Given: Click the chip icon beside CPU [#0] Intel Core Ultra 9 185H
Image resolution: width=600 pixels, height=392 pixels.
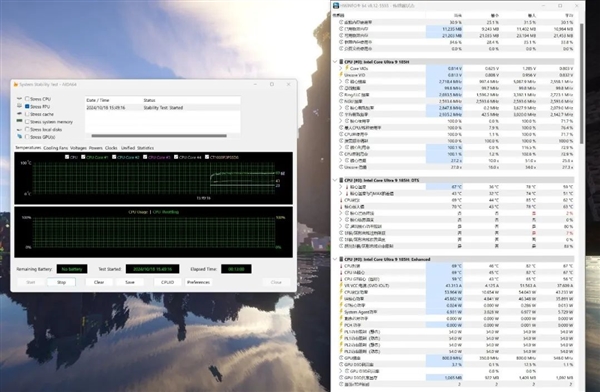Looking at the screenshot, I should pyautogui.click(x=341, y=62).
